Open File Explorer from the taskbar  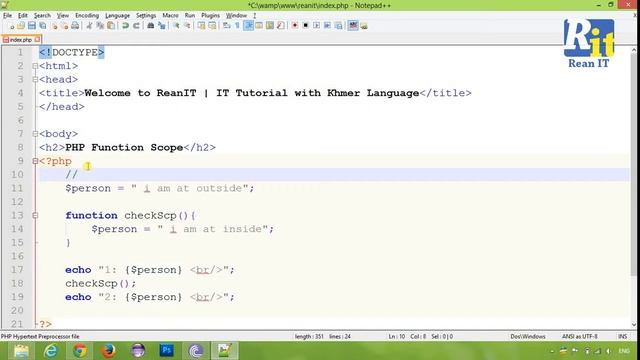click(21, 351)
